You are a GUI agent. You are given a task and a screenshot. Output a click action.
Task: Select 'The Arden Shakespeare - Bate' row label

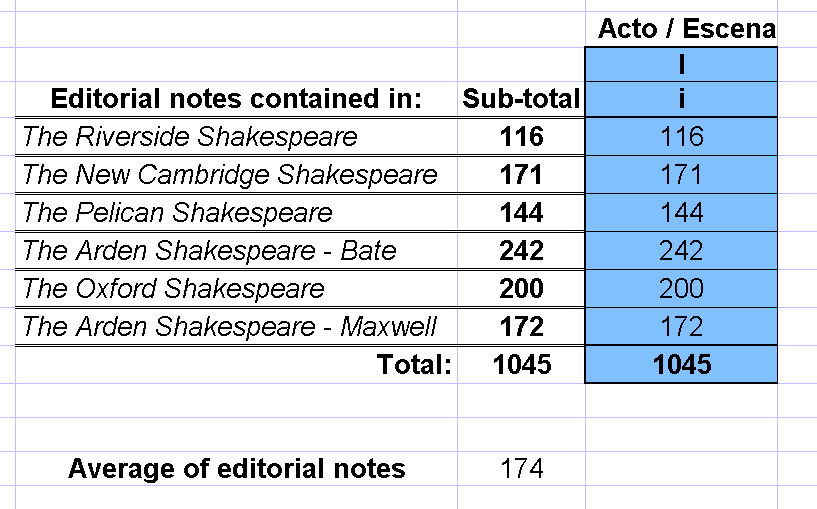click(x=237, y=251)
